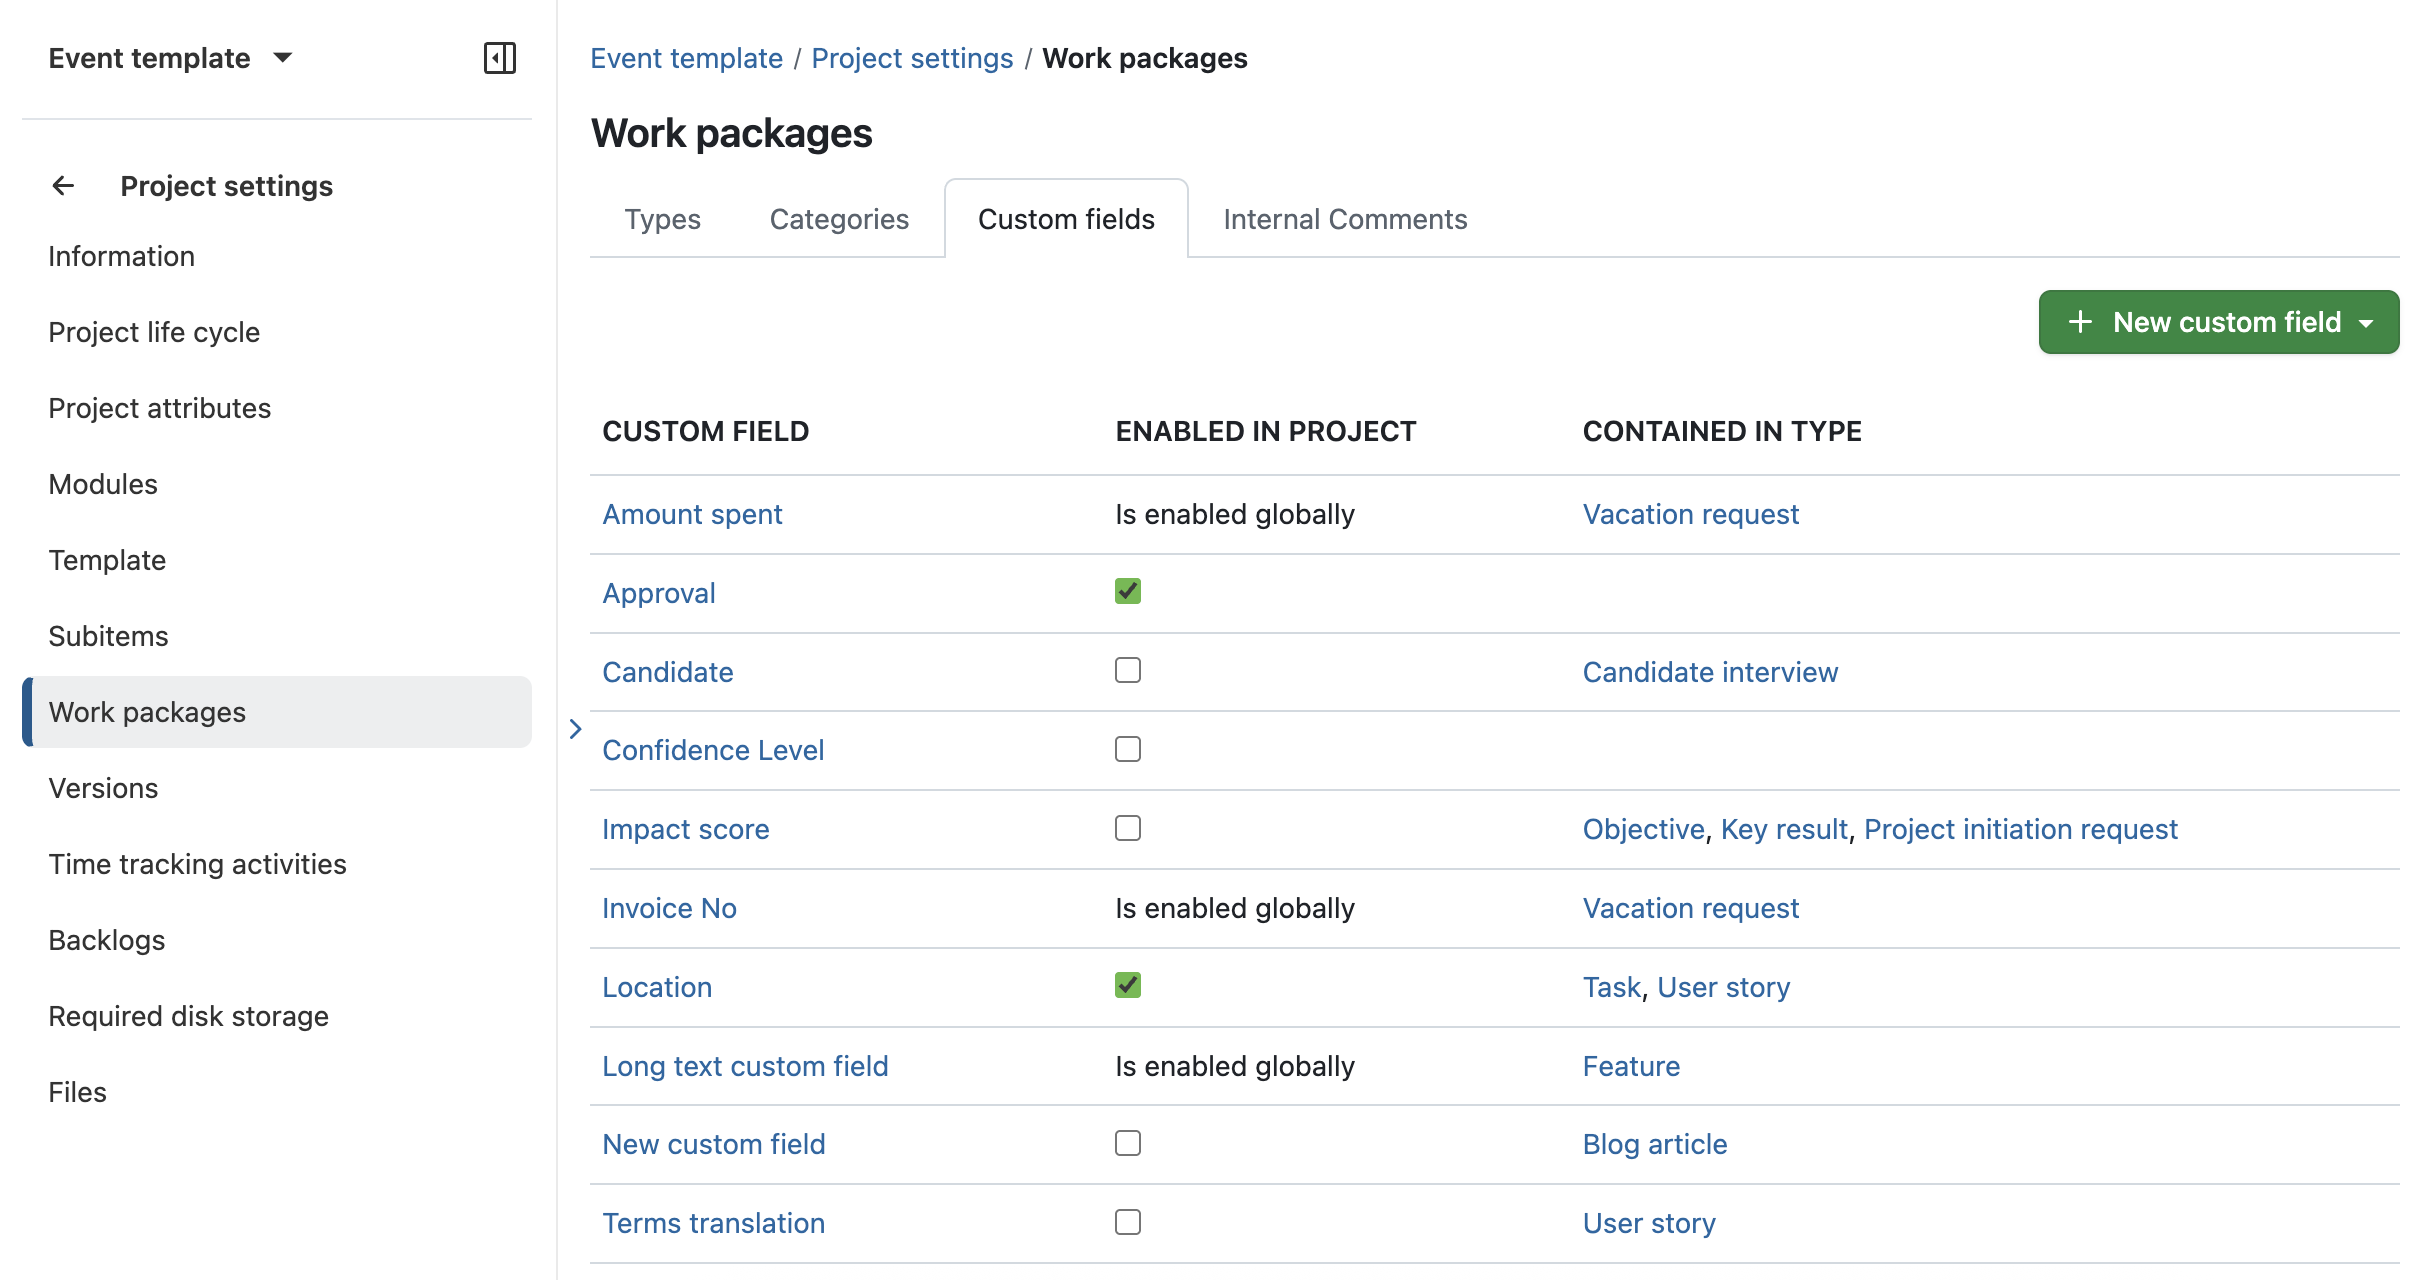Expand the table row chevron
The width and height of the screenshot is (2426, 1280).
575,729
